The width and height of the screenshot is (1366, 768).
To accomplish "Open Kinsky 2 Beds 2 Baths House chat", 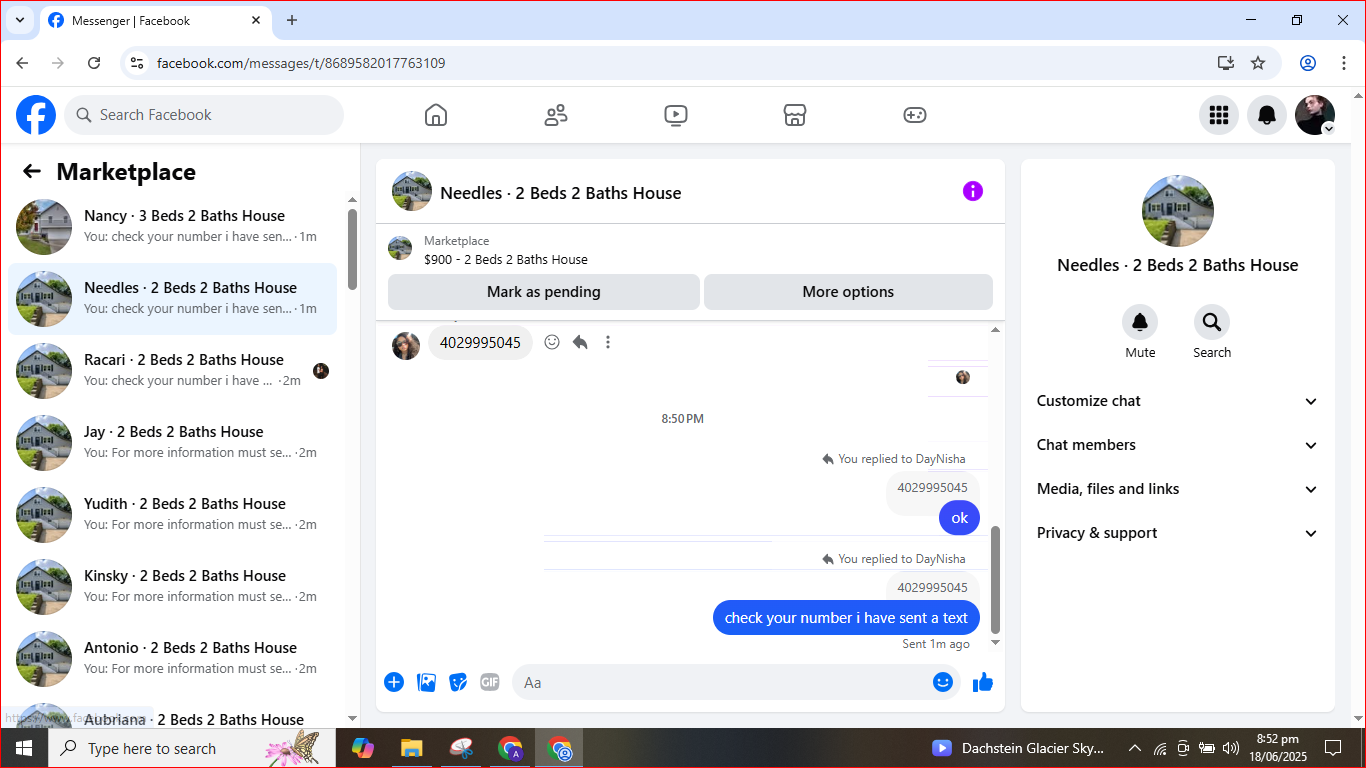I will coord(172,587).
